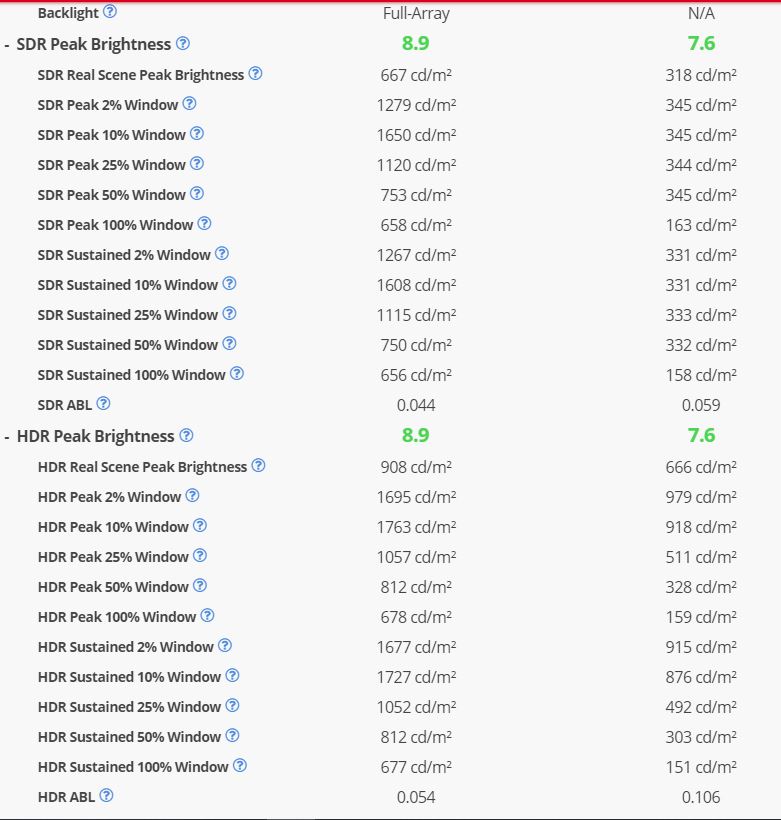Open help for SDR Sustained 25% Window
The height and width of the screenshot is (820, 781).
pos(229,314)
